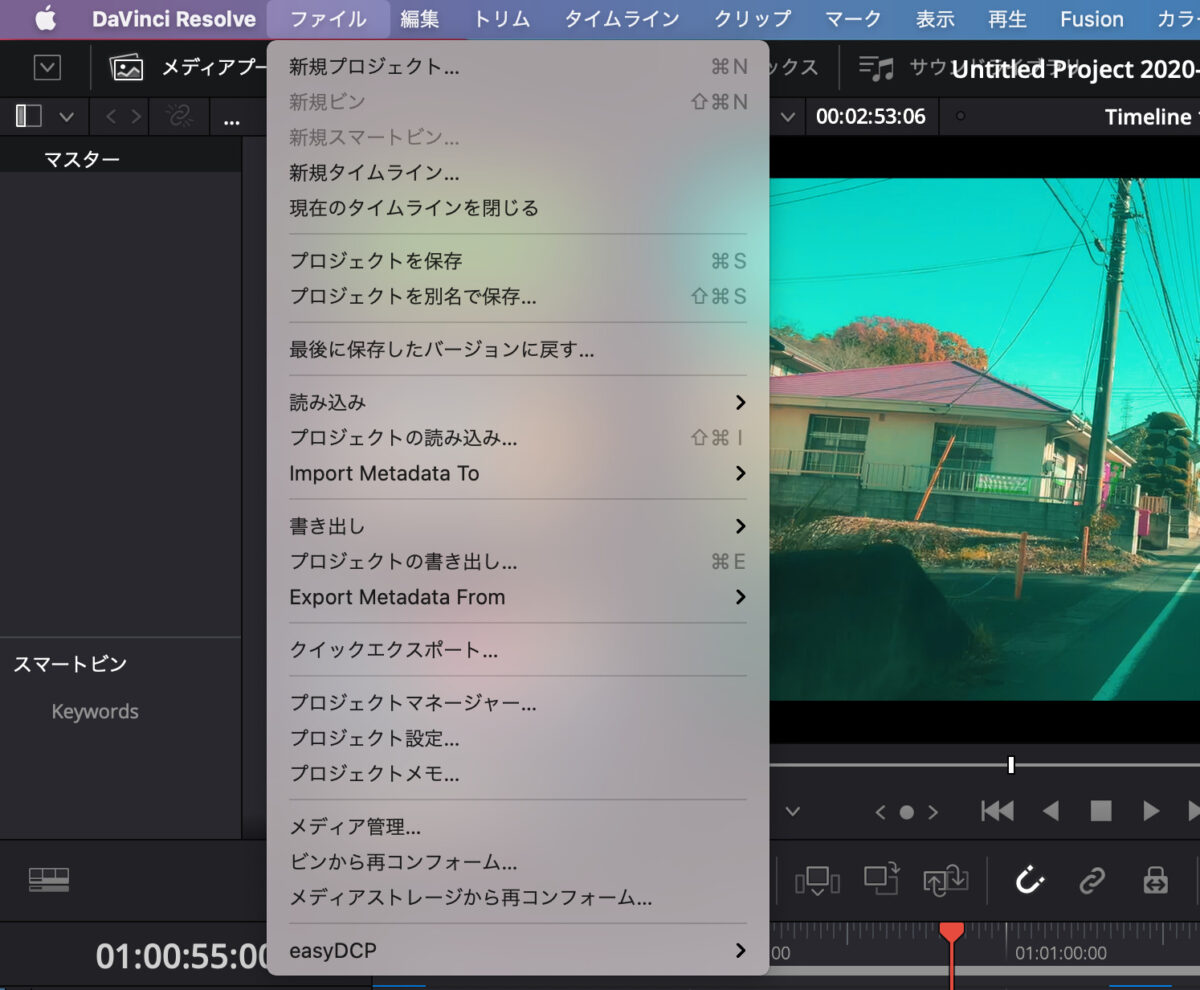Choose プロジェクトを保存 from the File menu

click(518, 262)
